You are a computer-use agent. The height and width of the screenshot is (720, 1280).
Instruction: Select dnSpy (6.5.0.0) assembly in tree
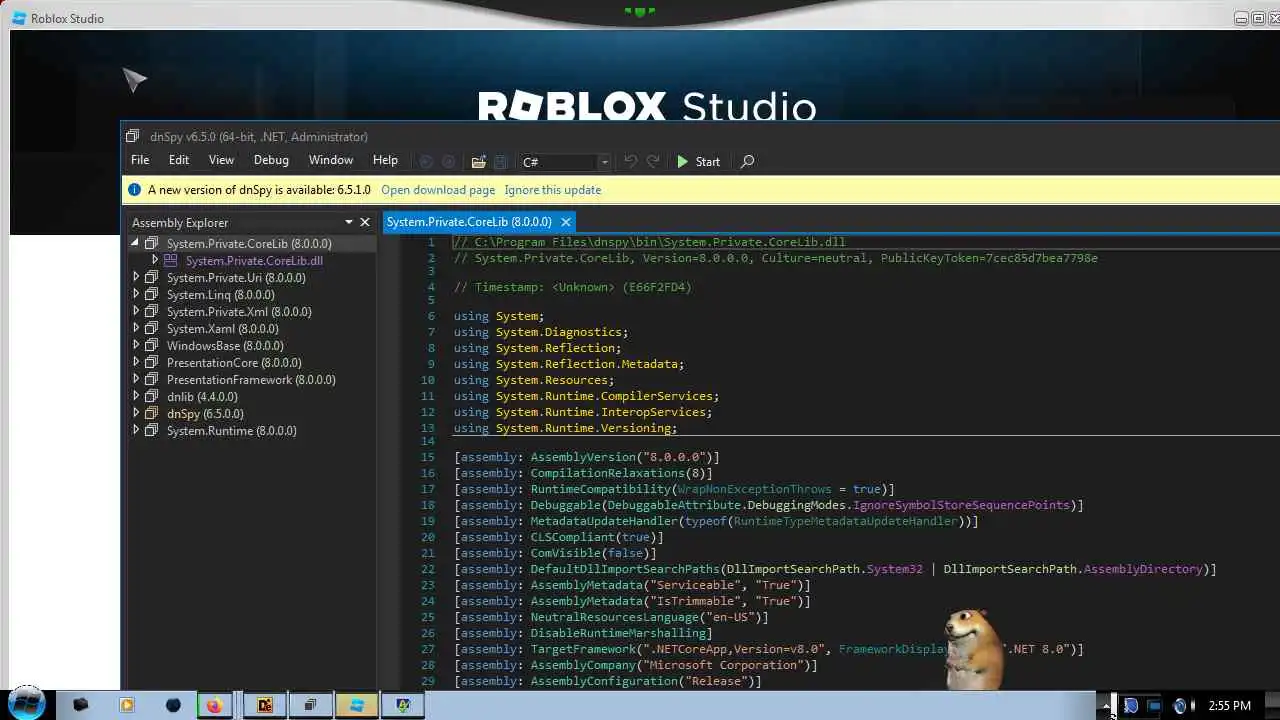(205, 413)
